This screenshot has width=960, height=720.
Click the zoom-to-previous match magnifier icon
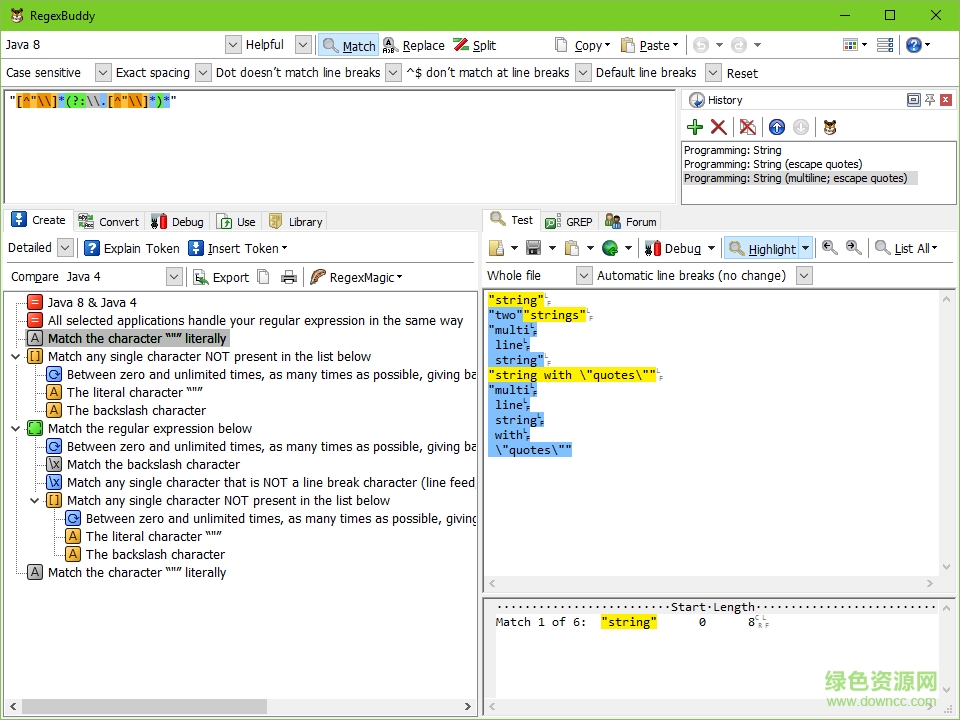(829, 248)
